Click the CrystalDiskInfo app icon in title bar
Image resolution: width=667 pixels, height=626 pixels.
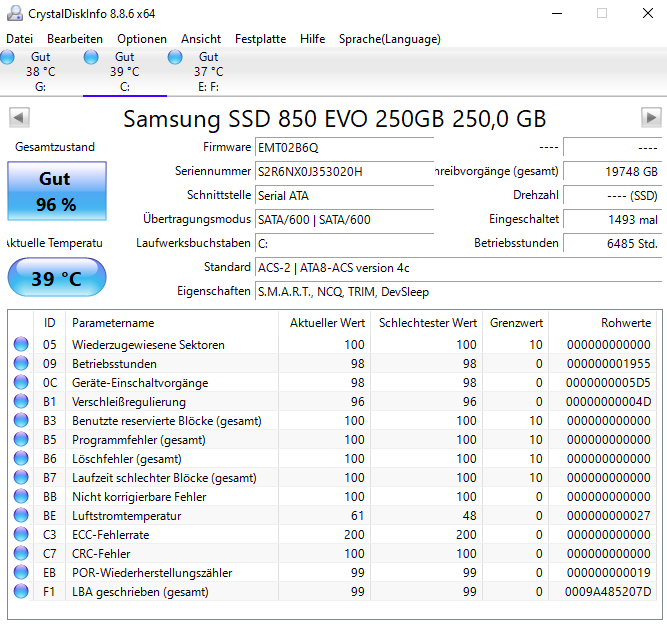[x=15, y=14]
